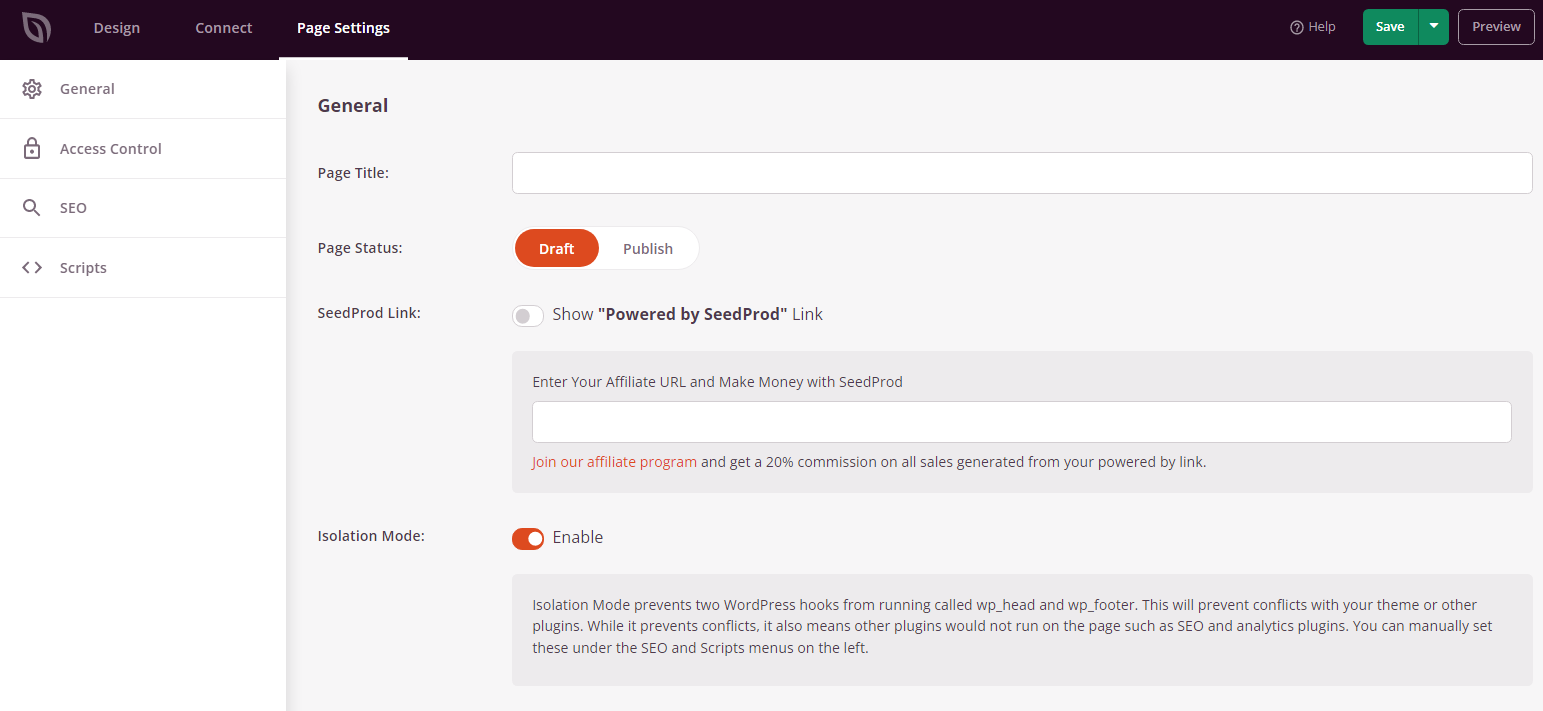Open the Scripts settings panel
This screenshot has height=711, width=1543.
point(82,267)
